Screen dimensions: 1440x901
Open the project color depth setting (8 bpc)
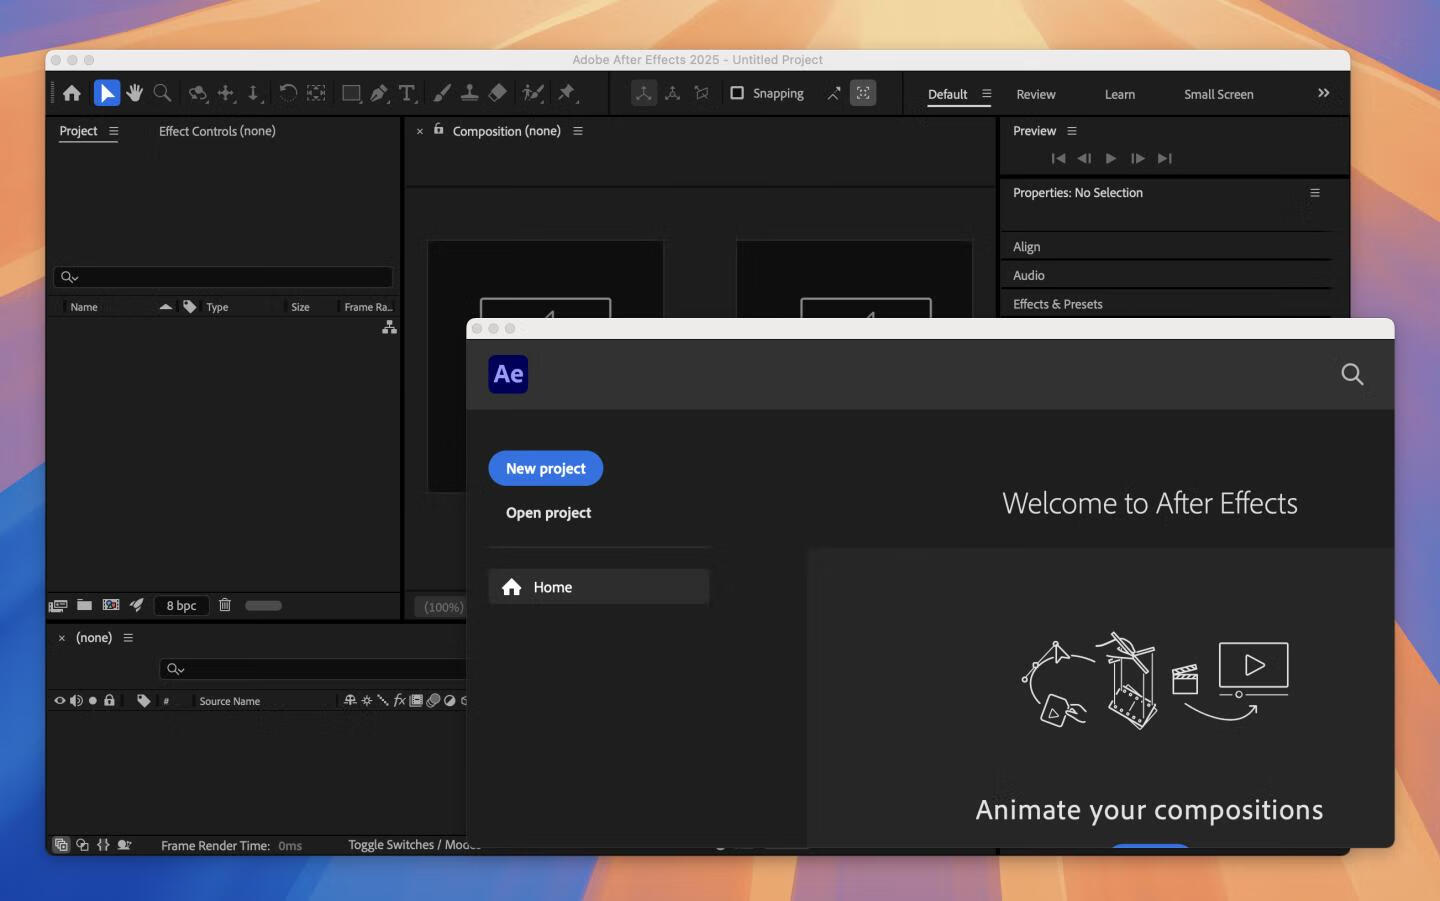click(181, 605)
